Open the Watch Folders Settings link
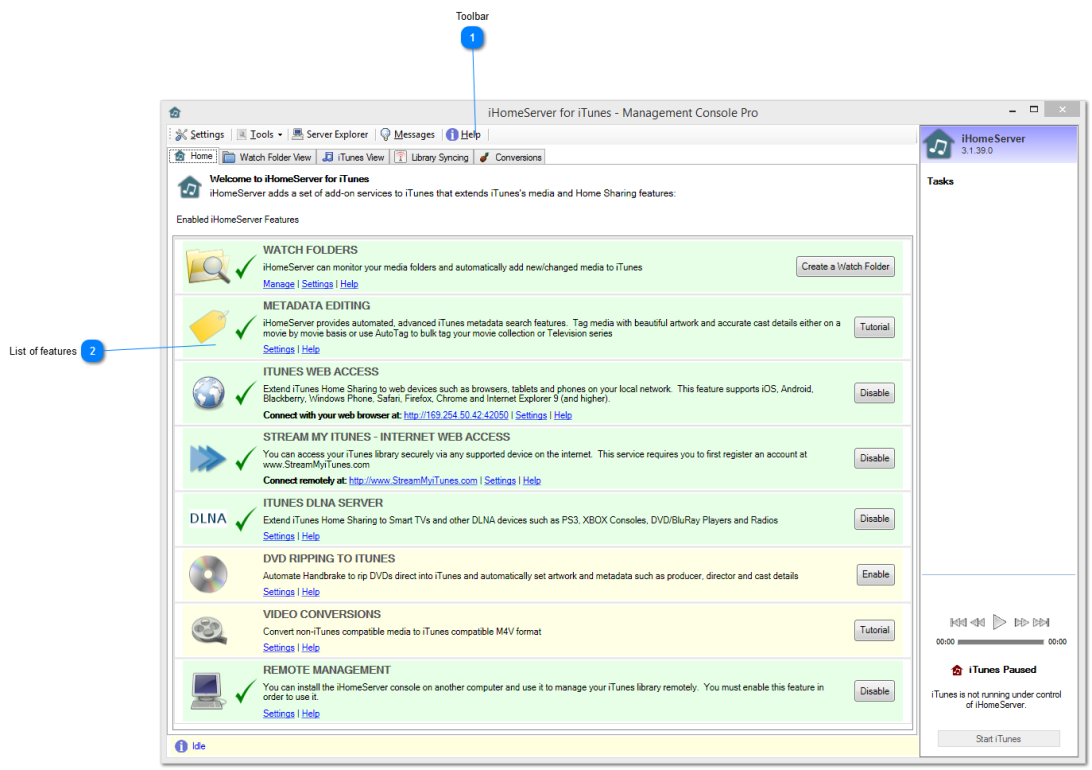The width and height of the screenshot is (1092, 770). pyautogui.click(x=317, y=284)
